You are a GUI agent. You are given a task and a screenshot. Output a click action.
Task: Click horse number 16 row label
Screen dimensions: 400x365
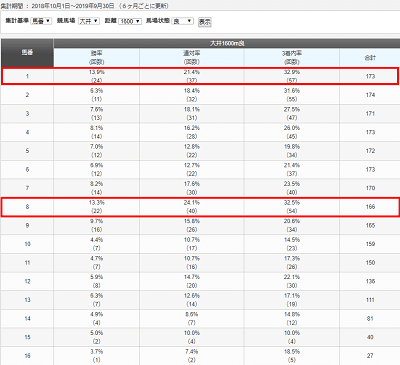27,356
